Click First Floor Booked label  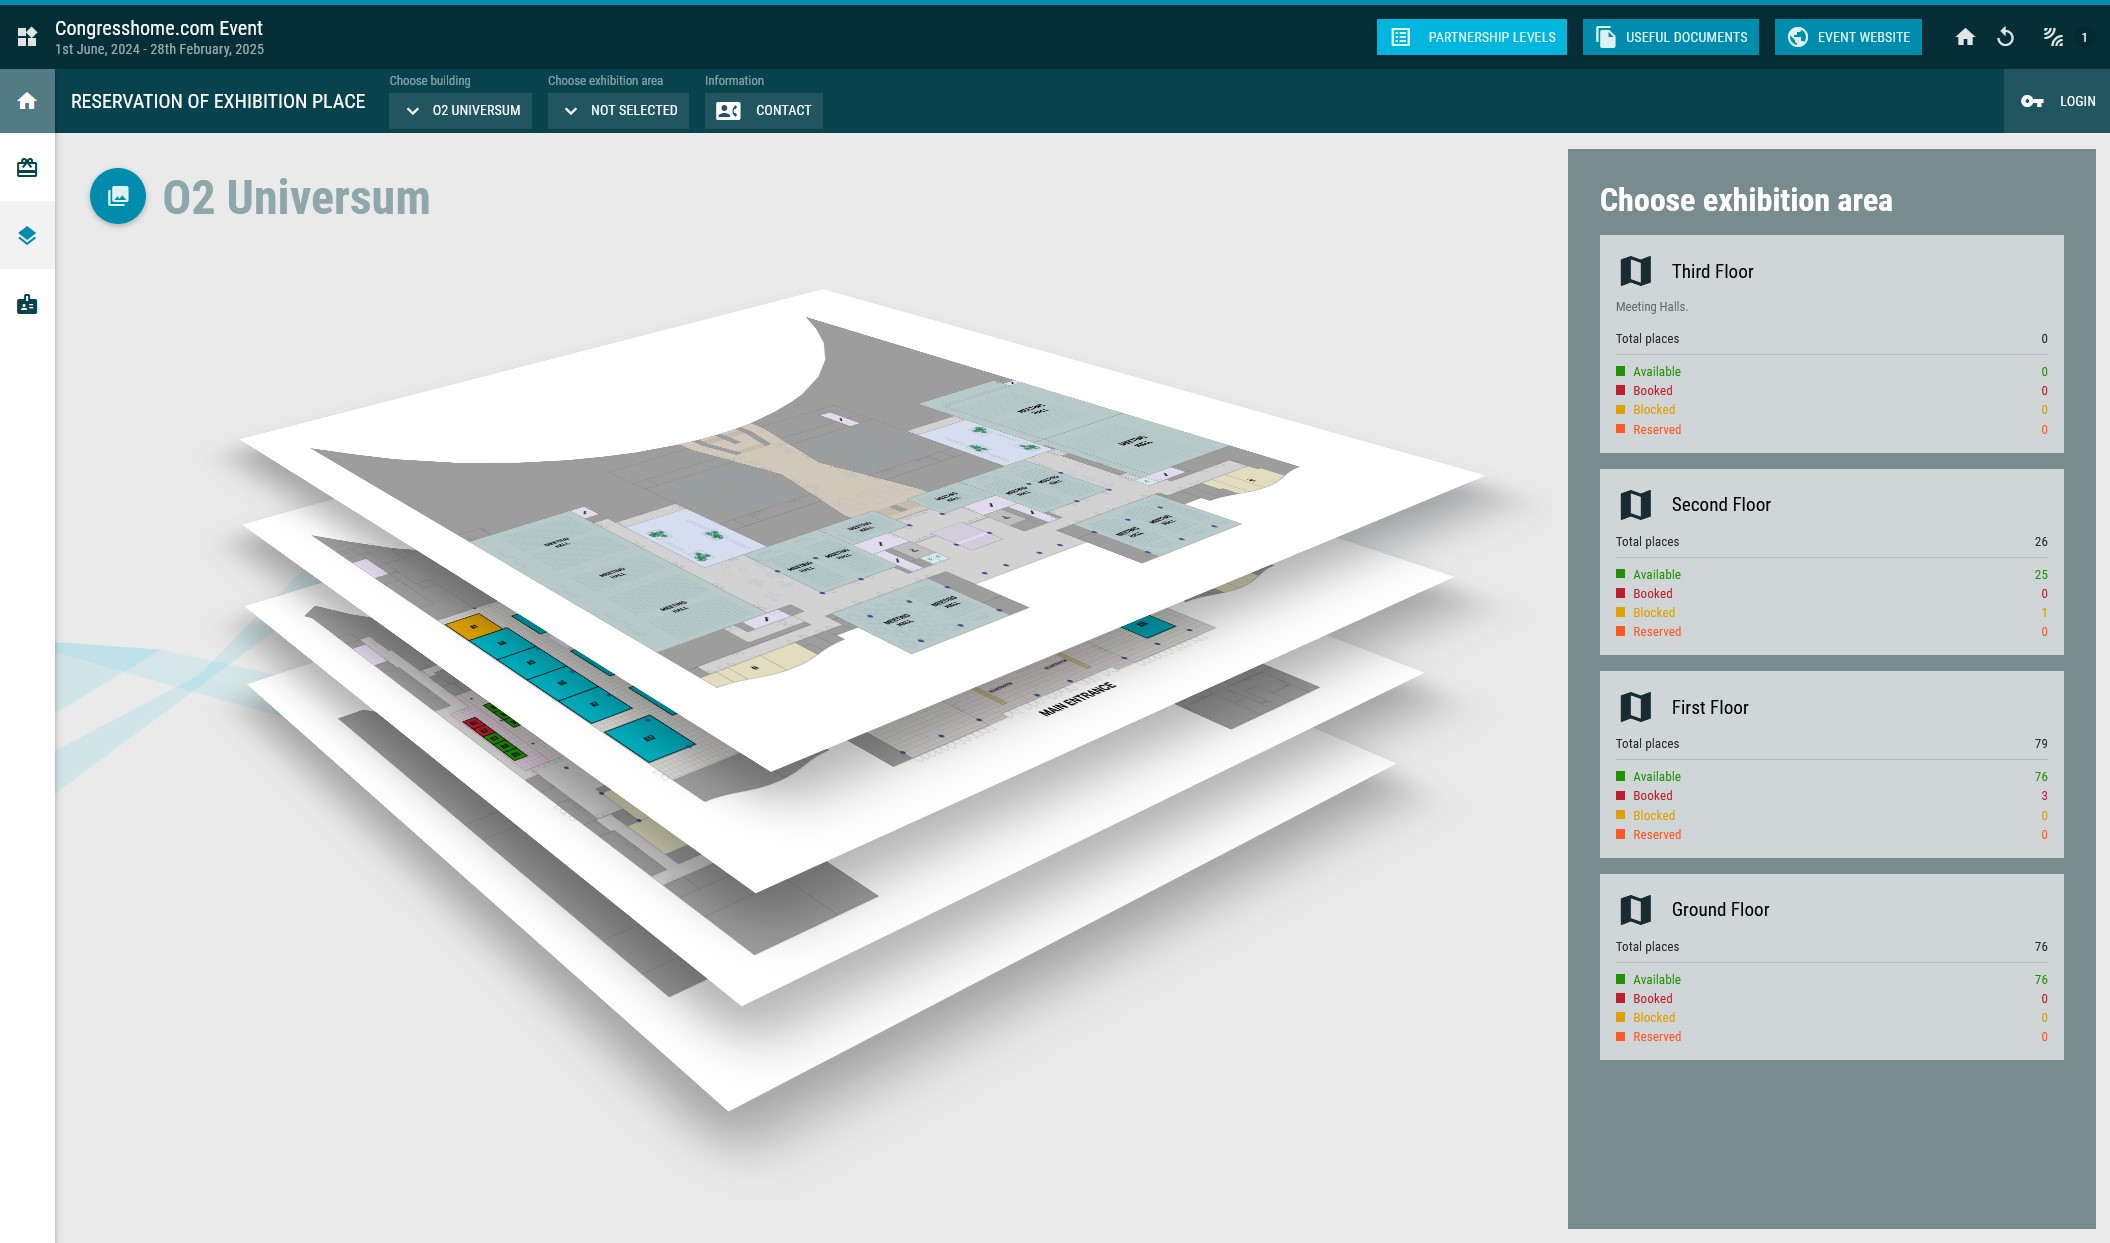coord(1653,796)
